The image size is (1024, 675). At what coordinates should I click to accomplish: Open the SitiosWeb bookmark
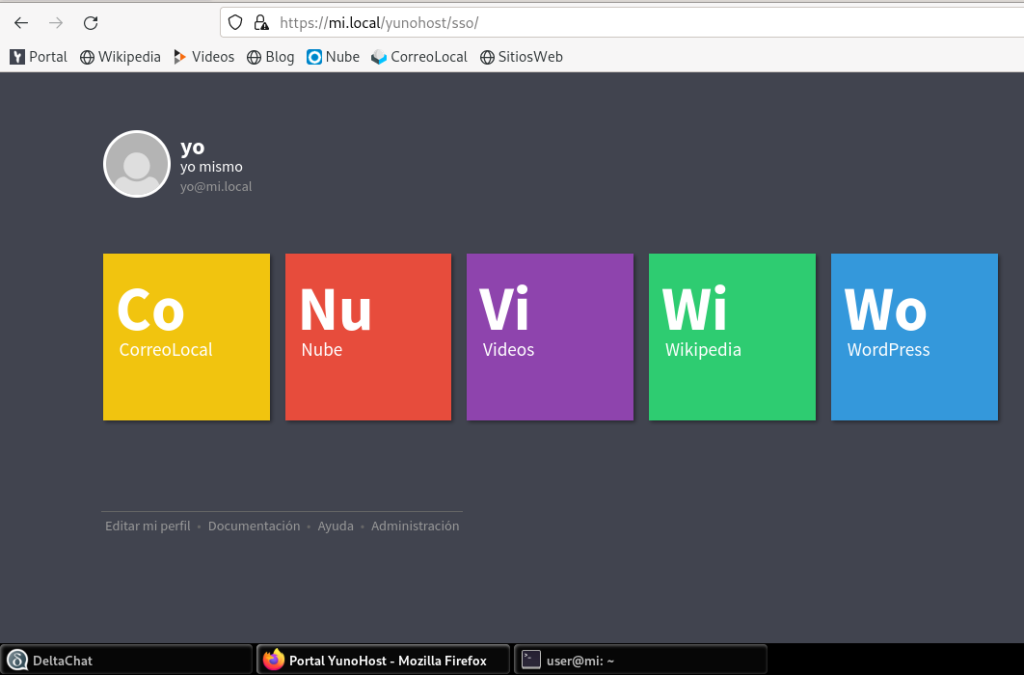pos(521,57)
